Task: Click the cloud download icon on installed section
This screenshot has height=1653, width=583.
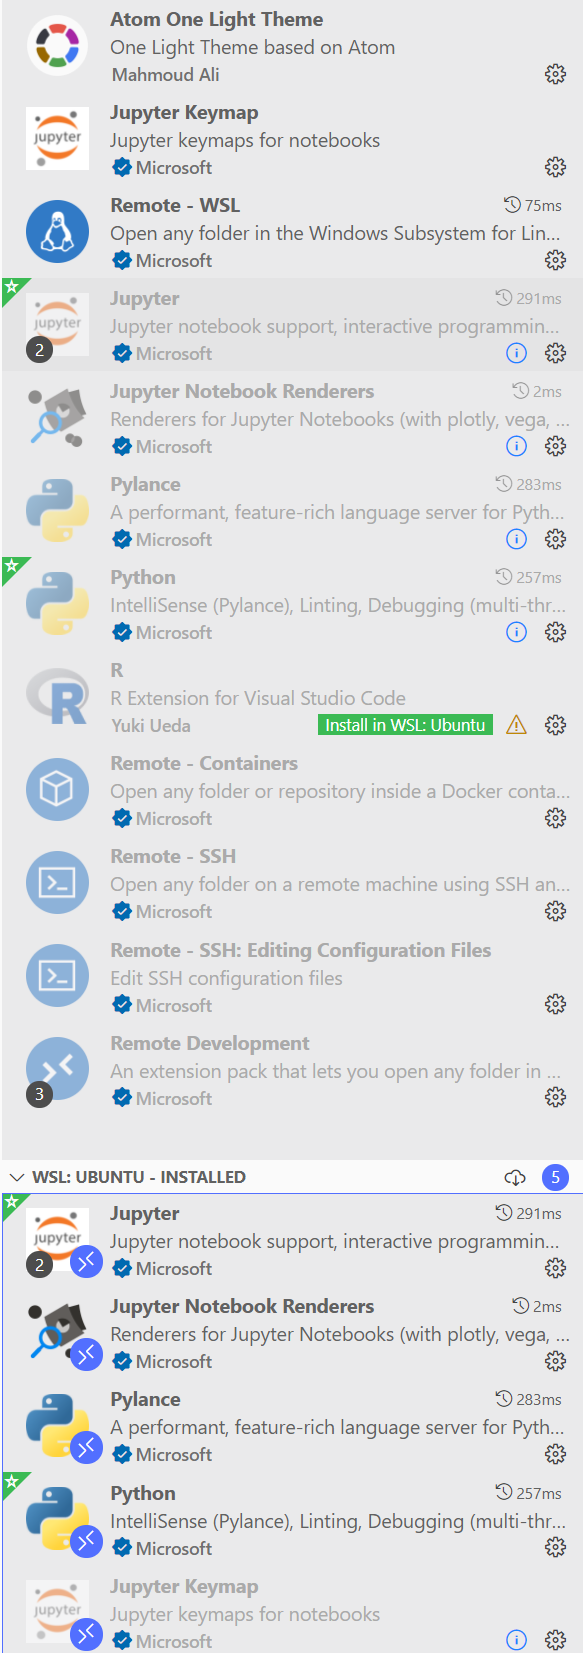Action: [x=515, y=1177]
